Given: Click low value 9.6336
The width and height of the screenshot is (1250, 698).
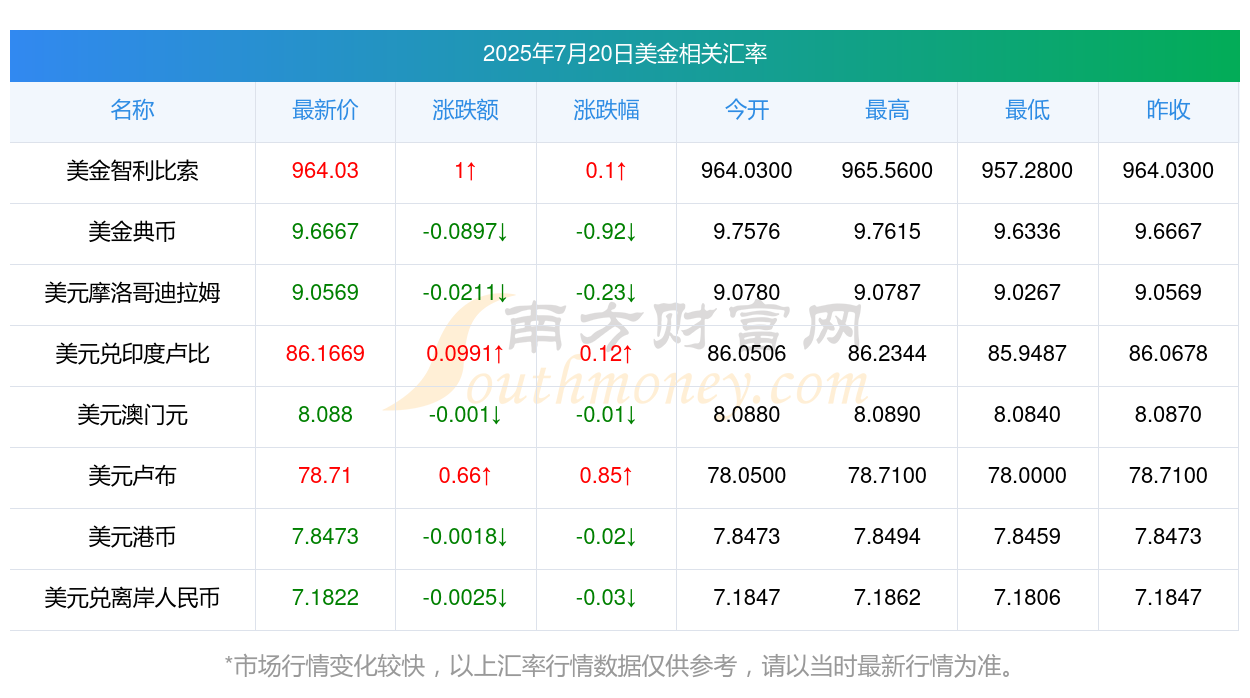Looking at the screenshot, I should click(x=1028, y=232).
